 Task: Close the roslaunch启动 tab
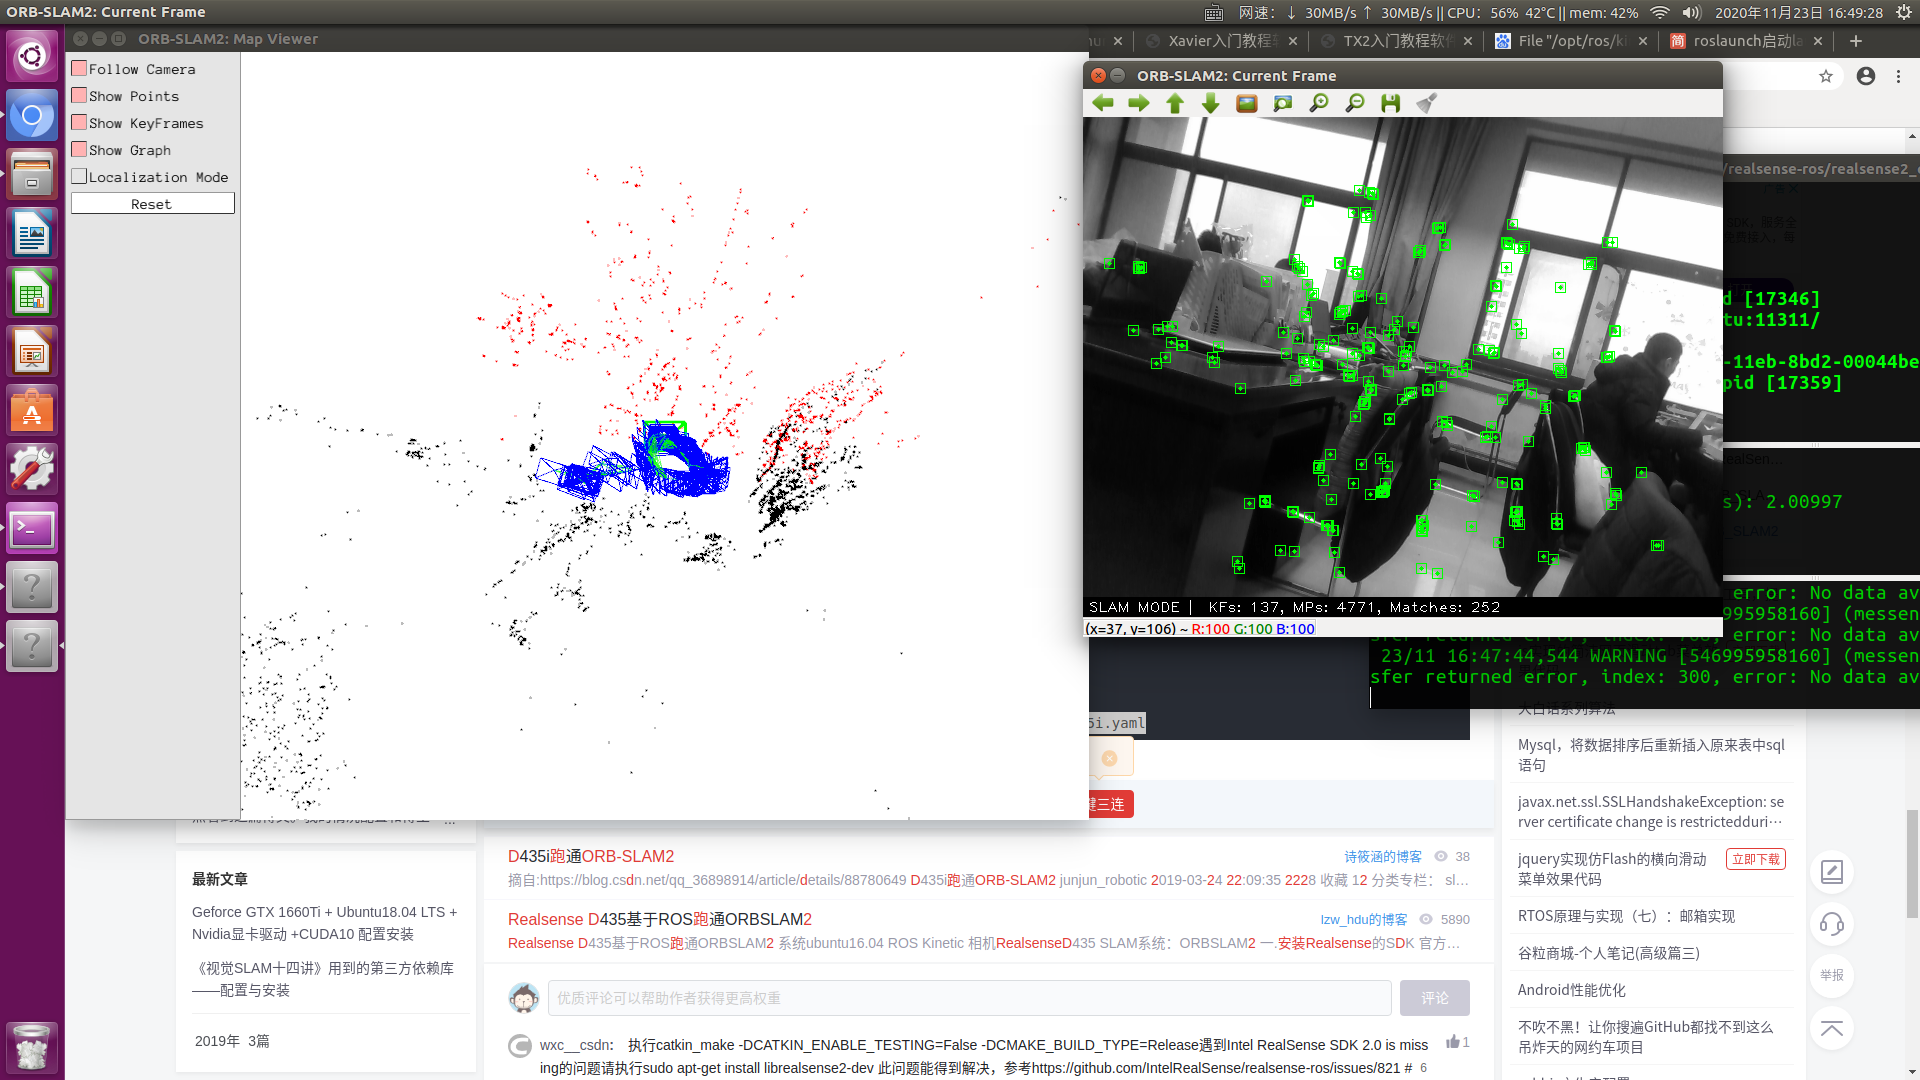[1818, 41]
